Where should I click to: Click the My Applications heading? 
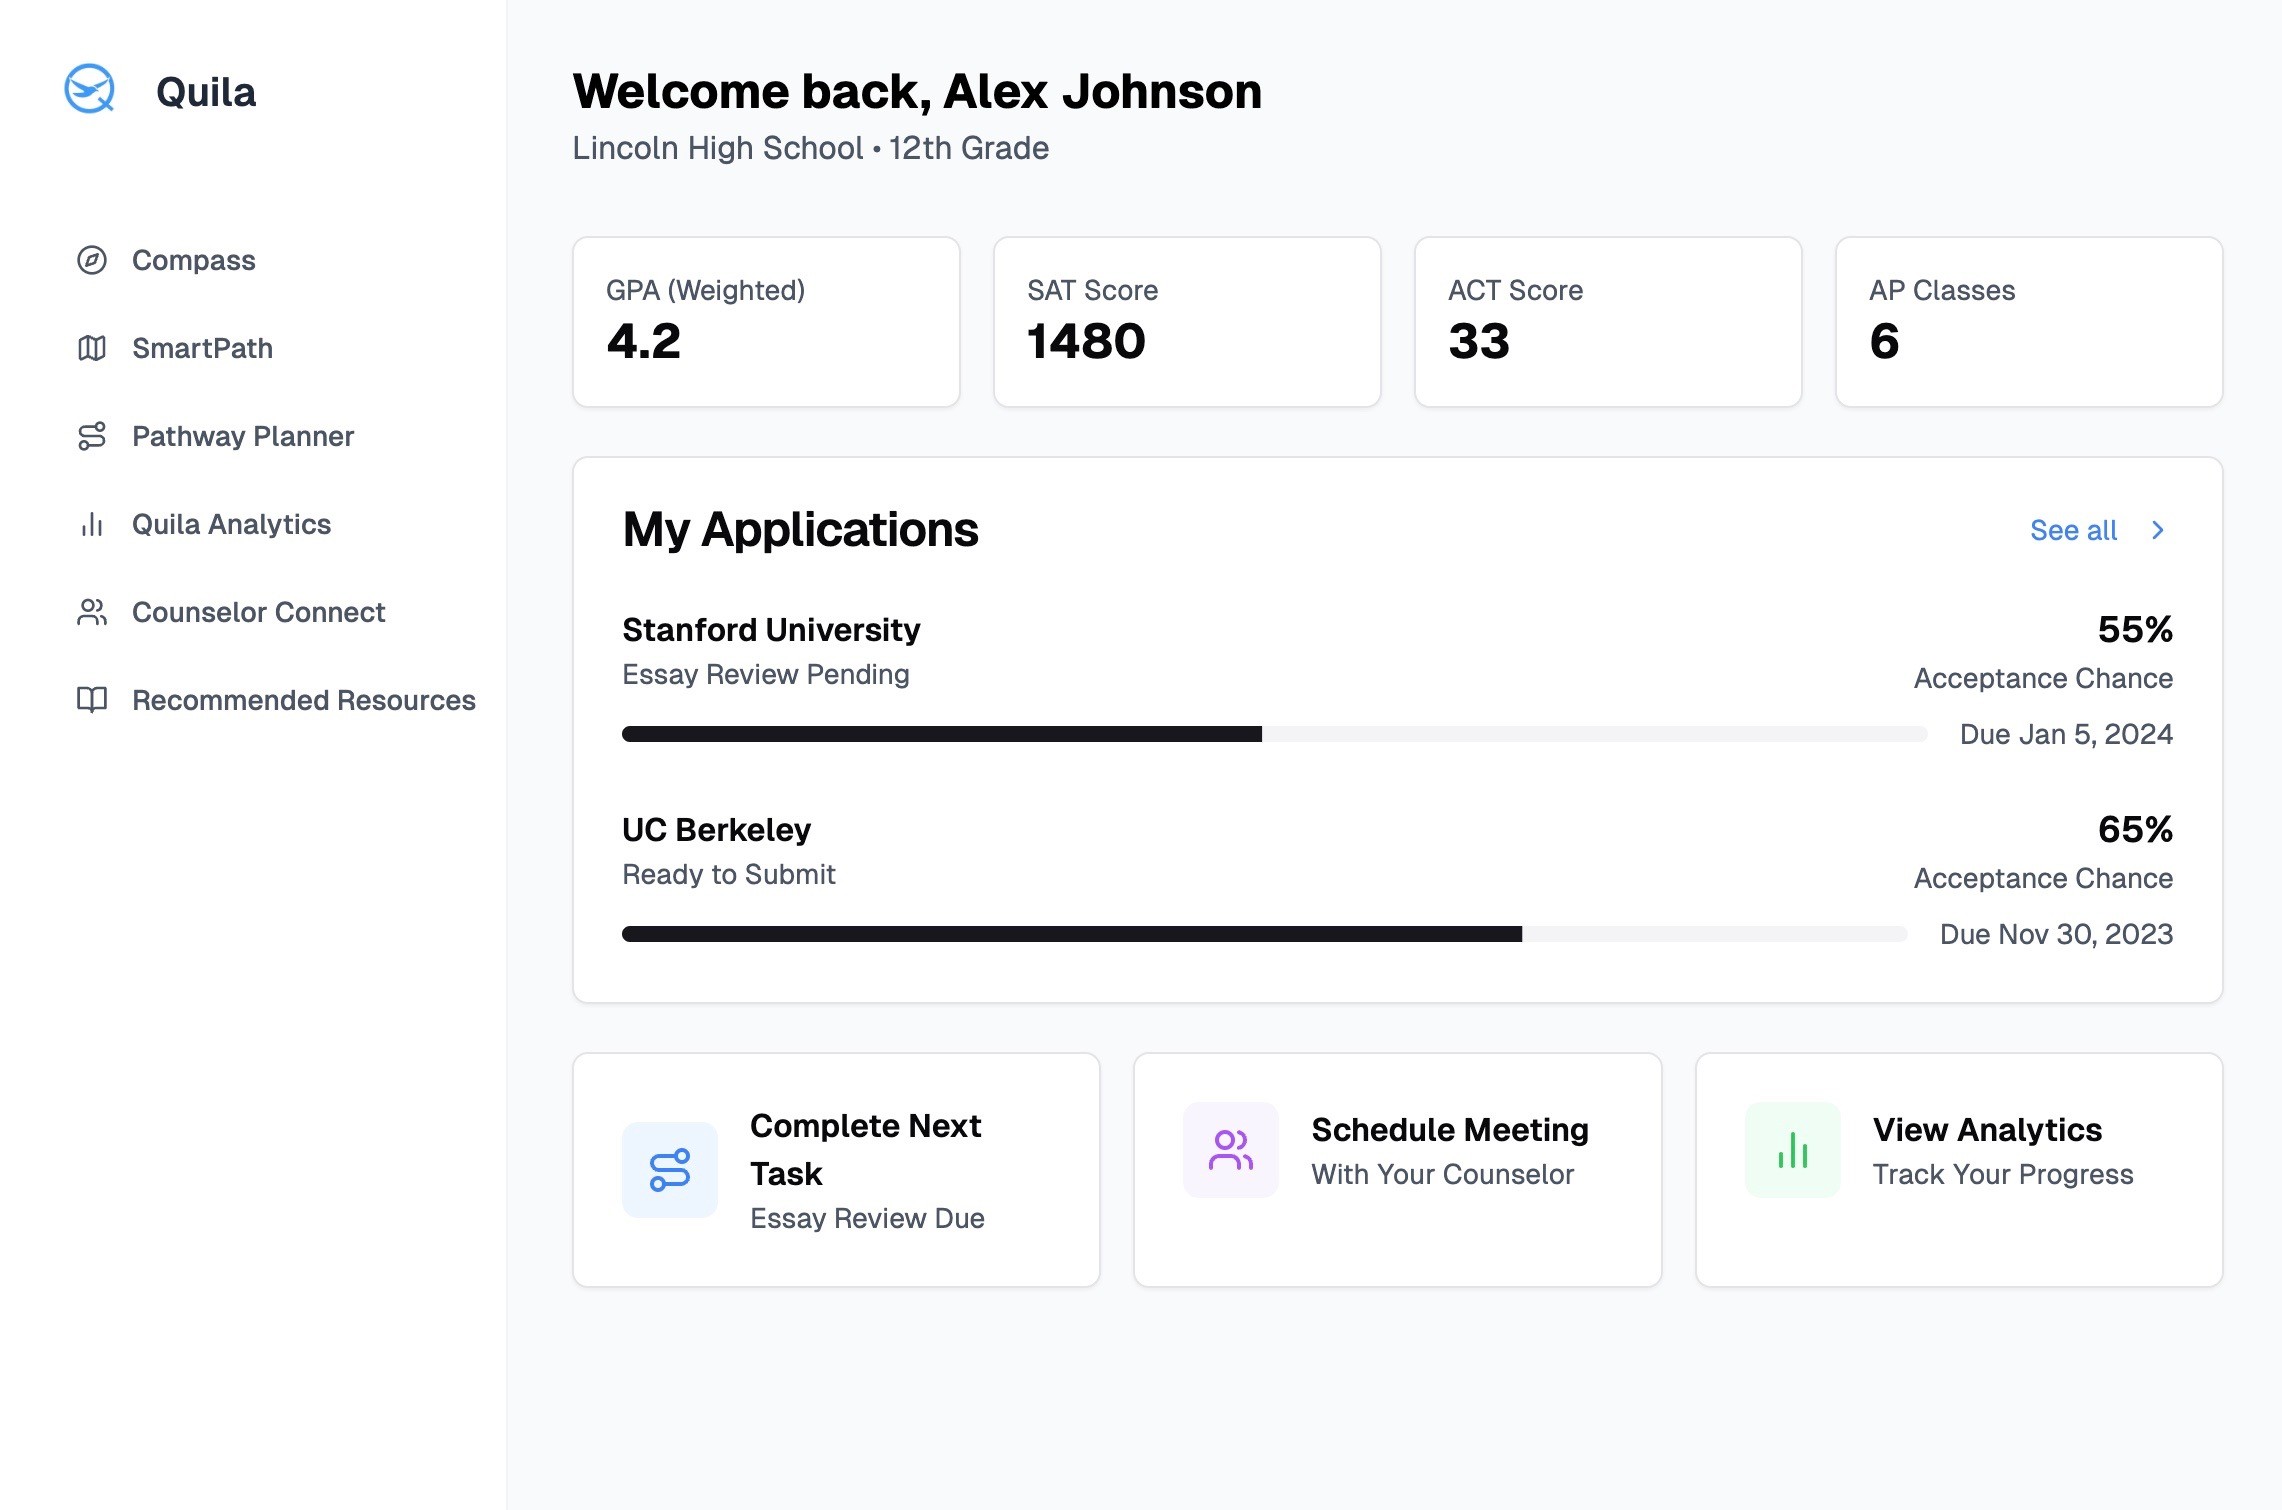[x=800, y=530]
